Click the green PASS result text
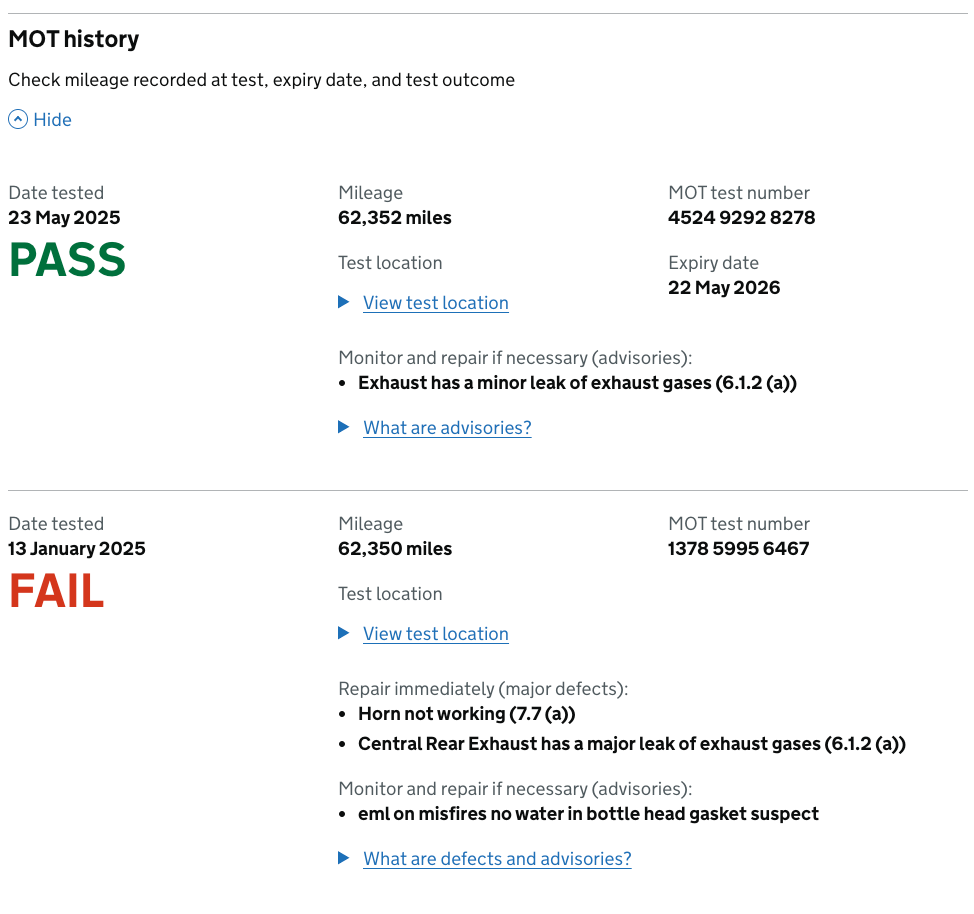Image resolution: width=974 pixels, height=914 pixels. click(67, 260)
